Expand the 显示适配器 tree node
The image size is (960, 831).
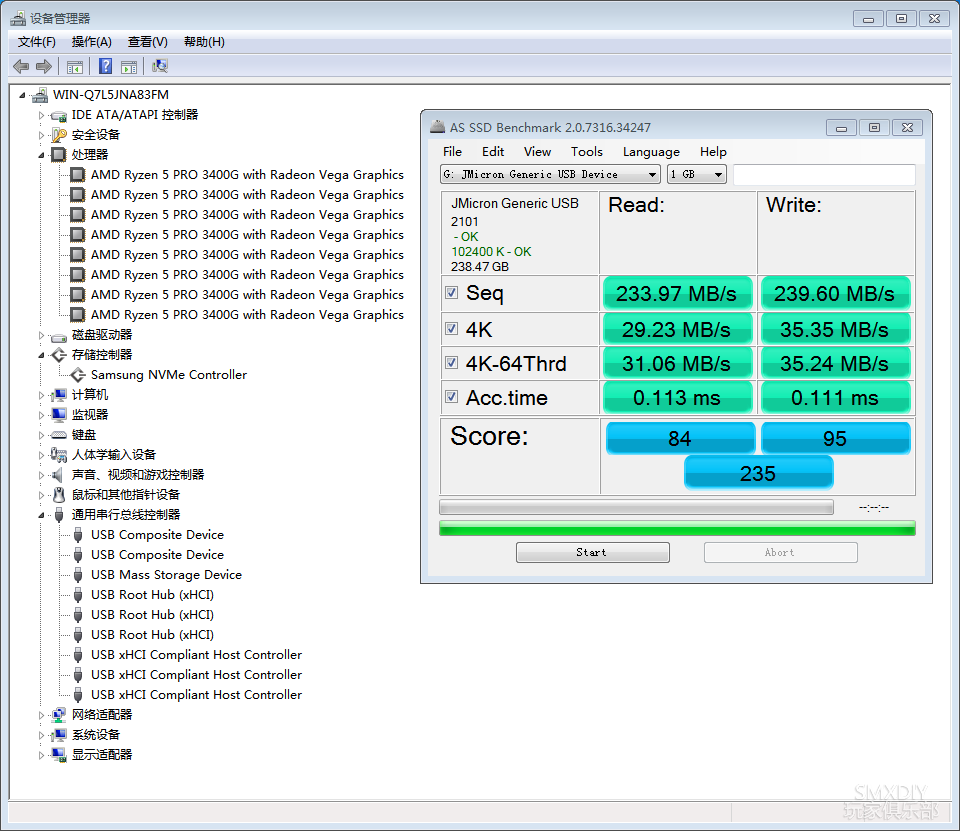pyautogui.click(x=41, y=755)
